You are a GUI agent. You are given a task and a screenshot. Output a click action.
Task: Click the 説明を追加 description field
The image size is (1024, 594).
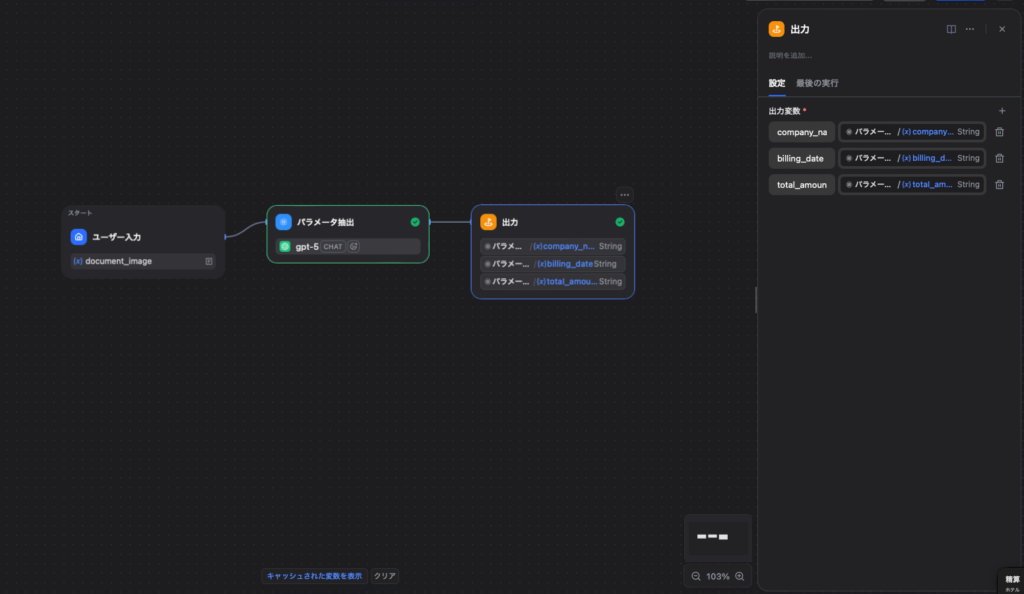tap(790, 55)
